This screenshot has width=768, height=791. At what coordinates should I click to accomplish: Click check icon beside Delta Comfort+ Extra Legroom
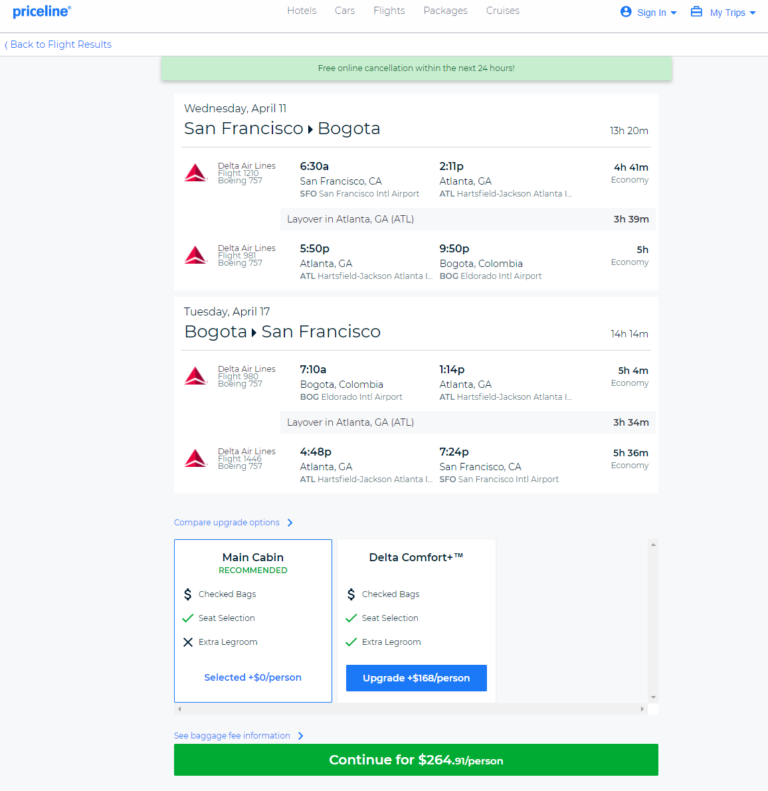pos(351,642)
